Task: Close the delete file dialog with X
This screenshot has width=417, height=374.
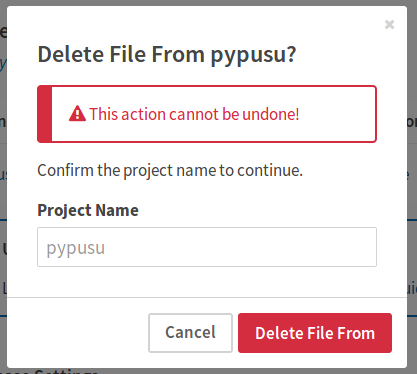Action: (389, 24)
